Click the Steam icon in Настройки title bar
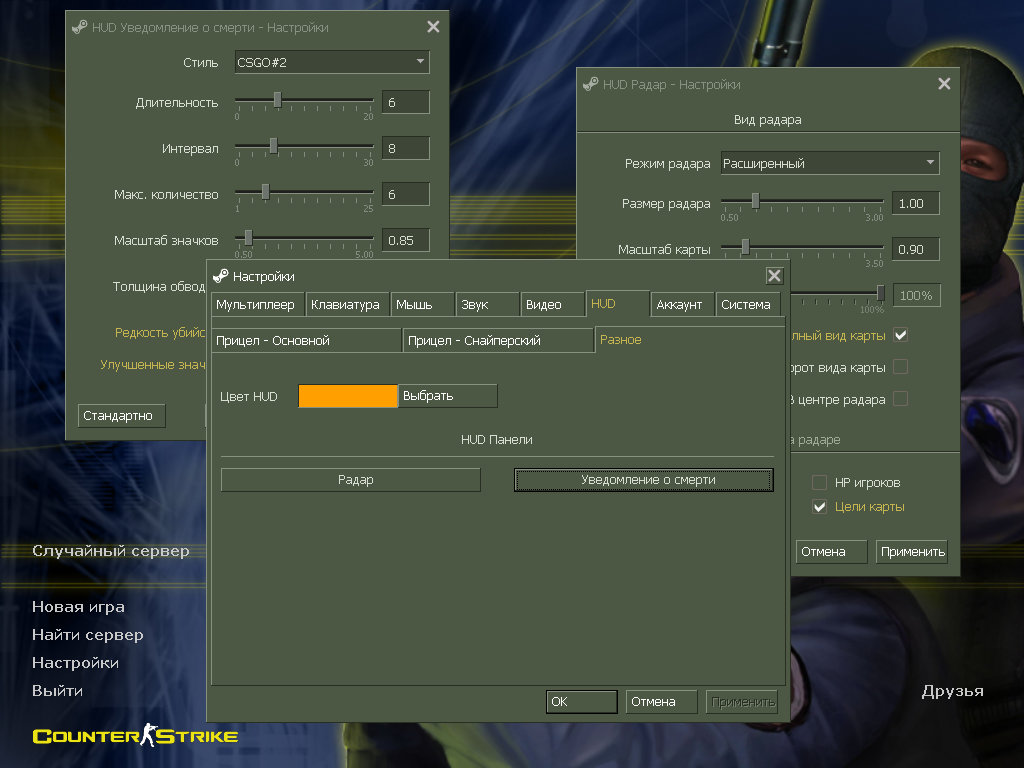 [221, 276]
